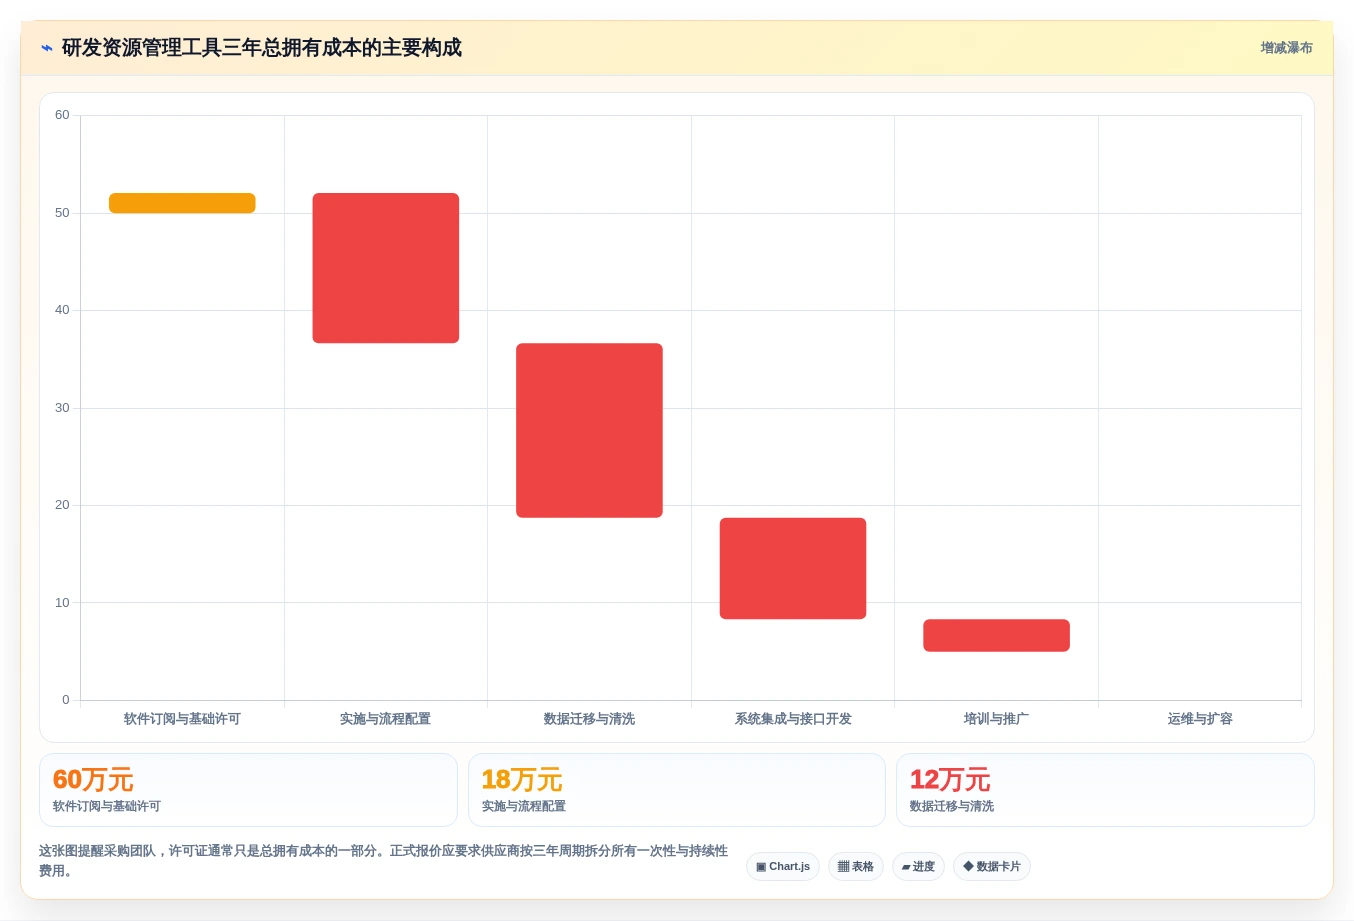Click the red 系统集成与接口开发 bar
Viewport: 1354px width, 921px height.
tap(793, 568)
